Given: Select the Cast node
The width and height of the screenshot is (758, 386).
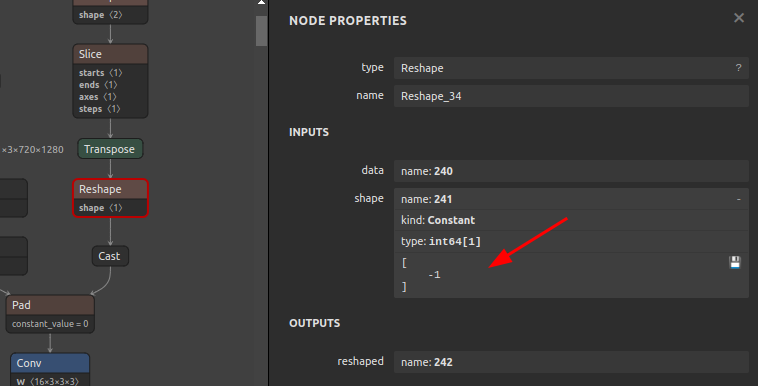Looking at the screenshot, I should click(110, 256).
